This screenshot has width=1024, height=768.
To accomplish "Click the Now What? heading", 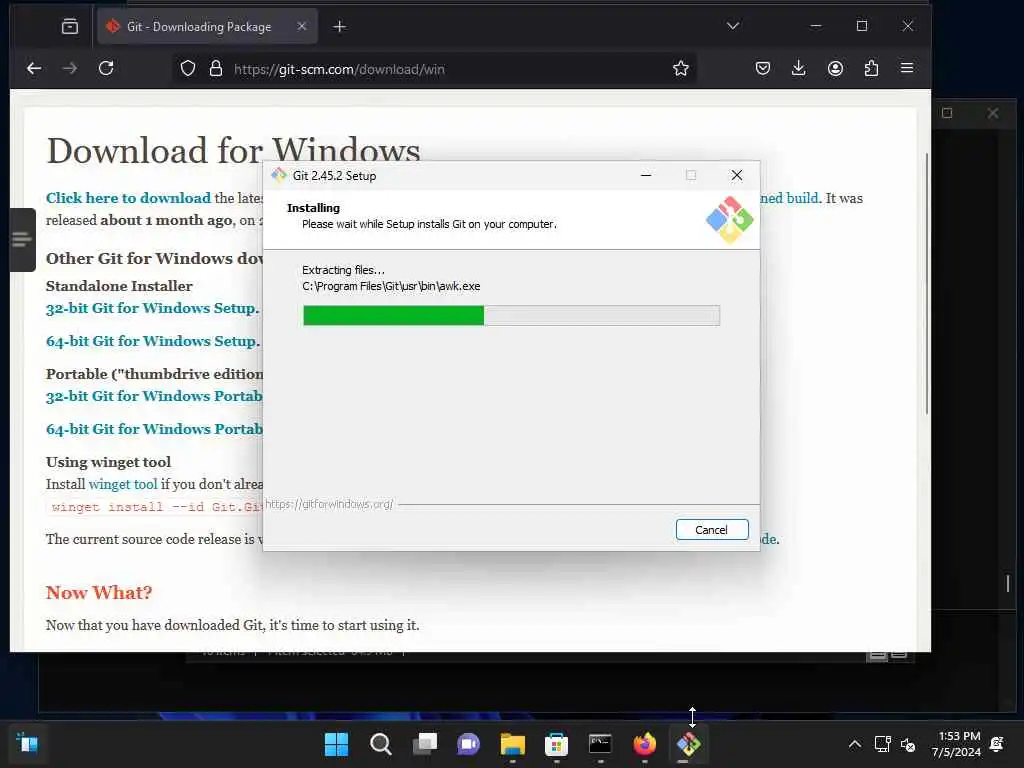I will (99, 592).
